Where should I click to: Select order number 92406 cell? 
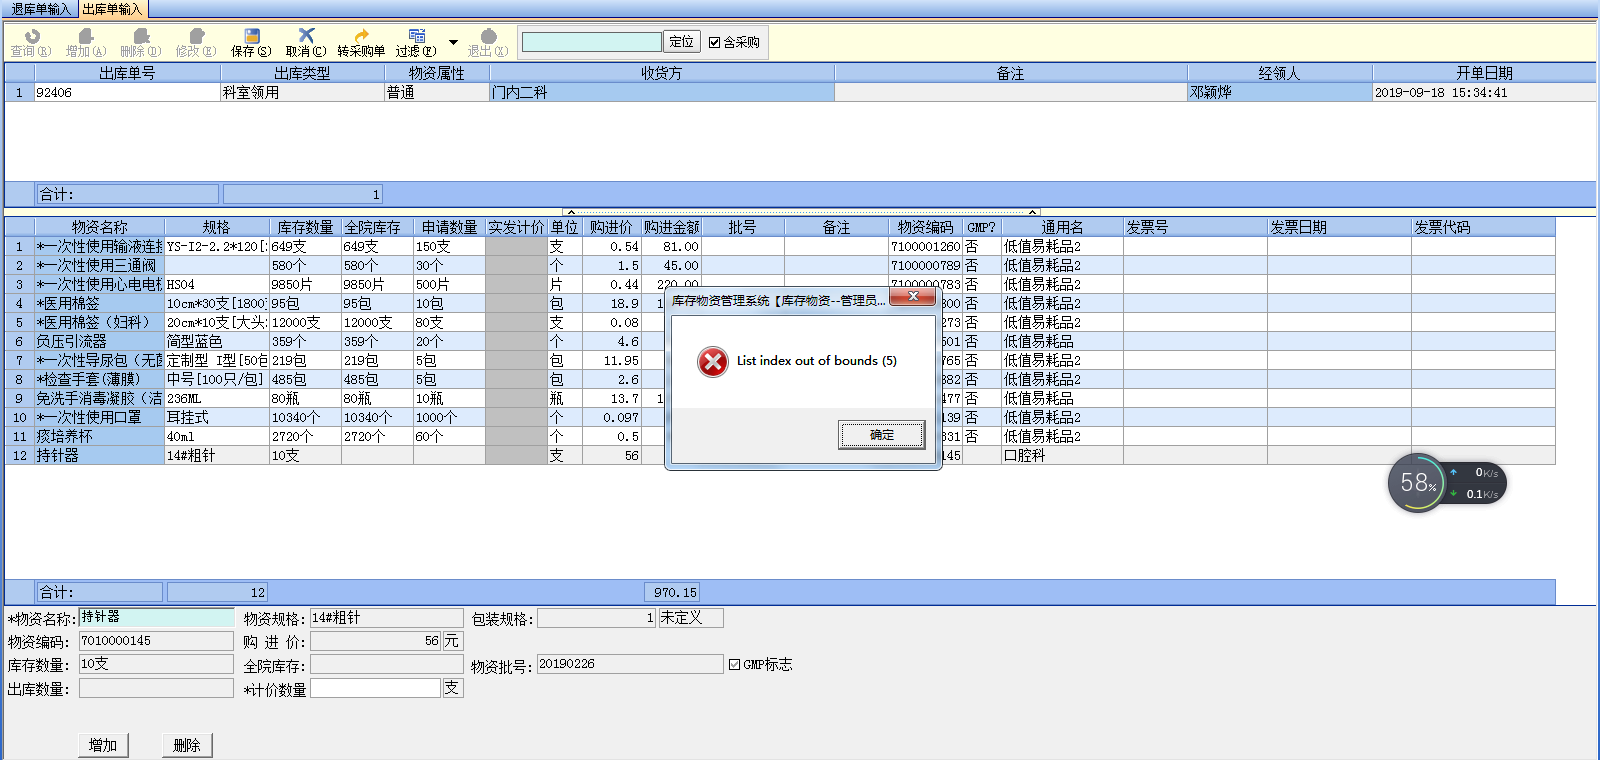(x=127, y=92)
